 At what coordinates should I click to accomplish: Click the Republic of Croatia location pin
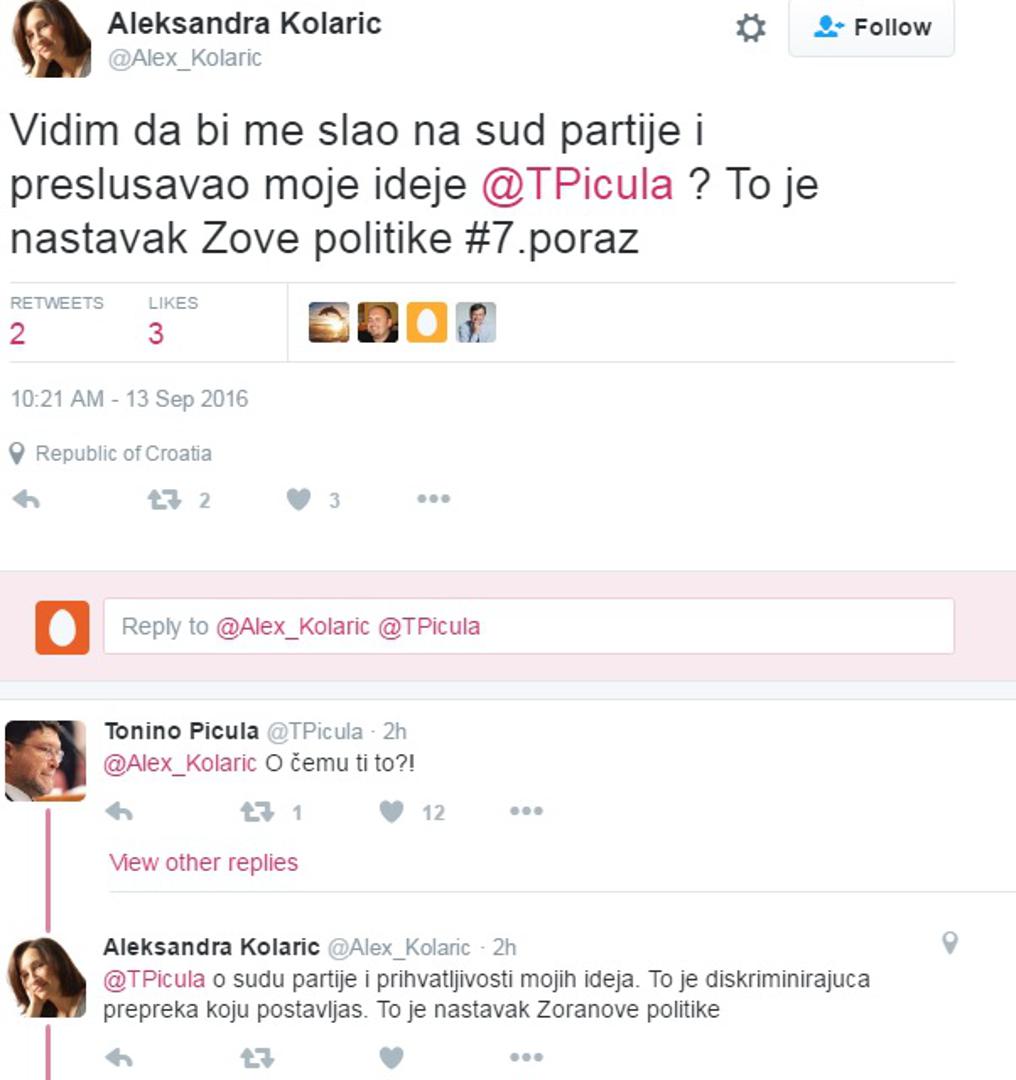coord(17,454)
